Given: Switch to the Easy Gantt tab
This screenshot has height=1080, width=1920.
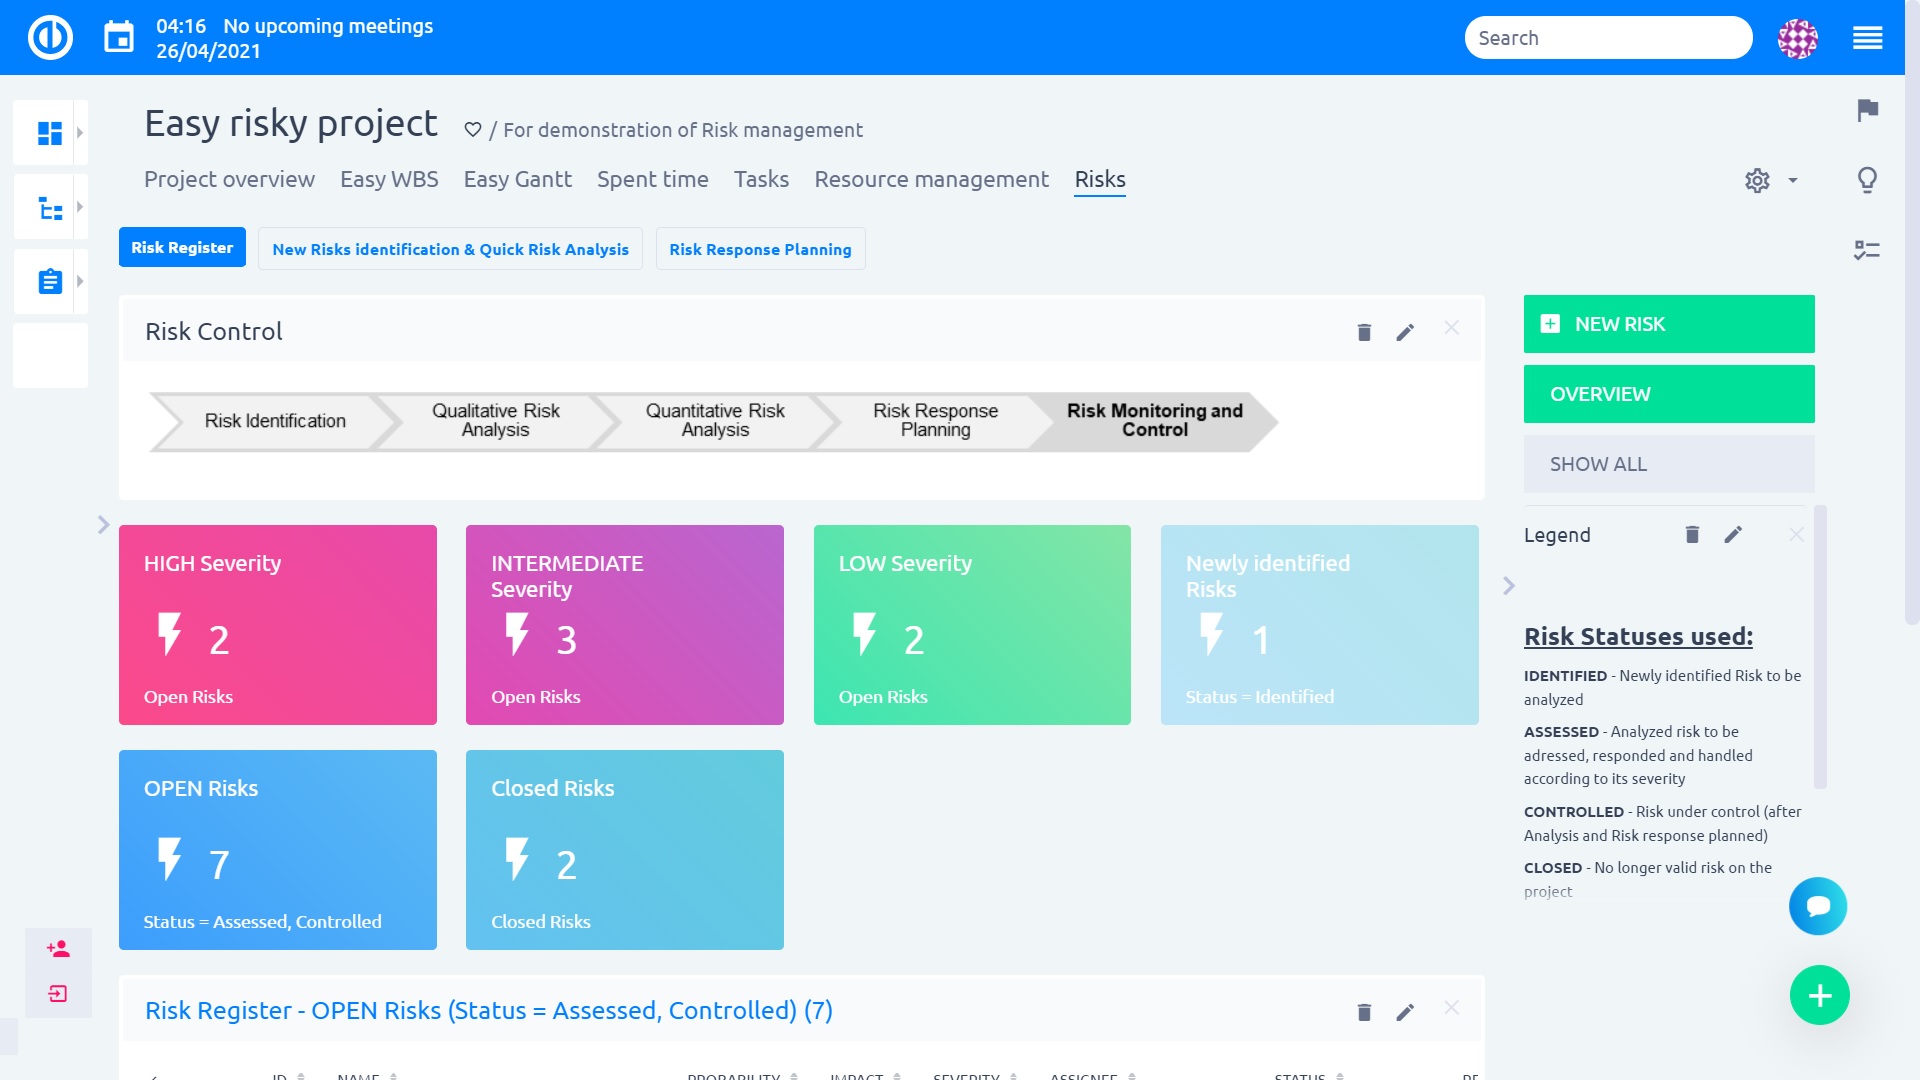Looking at the screenshot, I should [x=517, y=180].
